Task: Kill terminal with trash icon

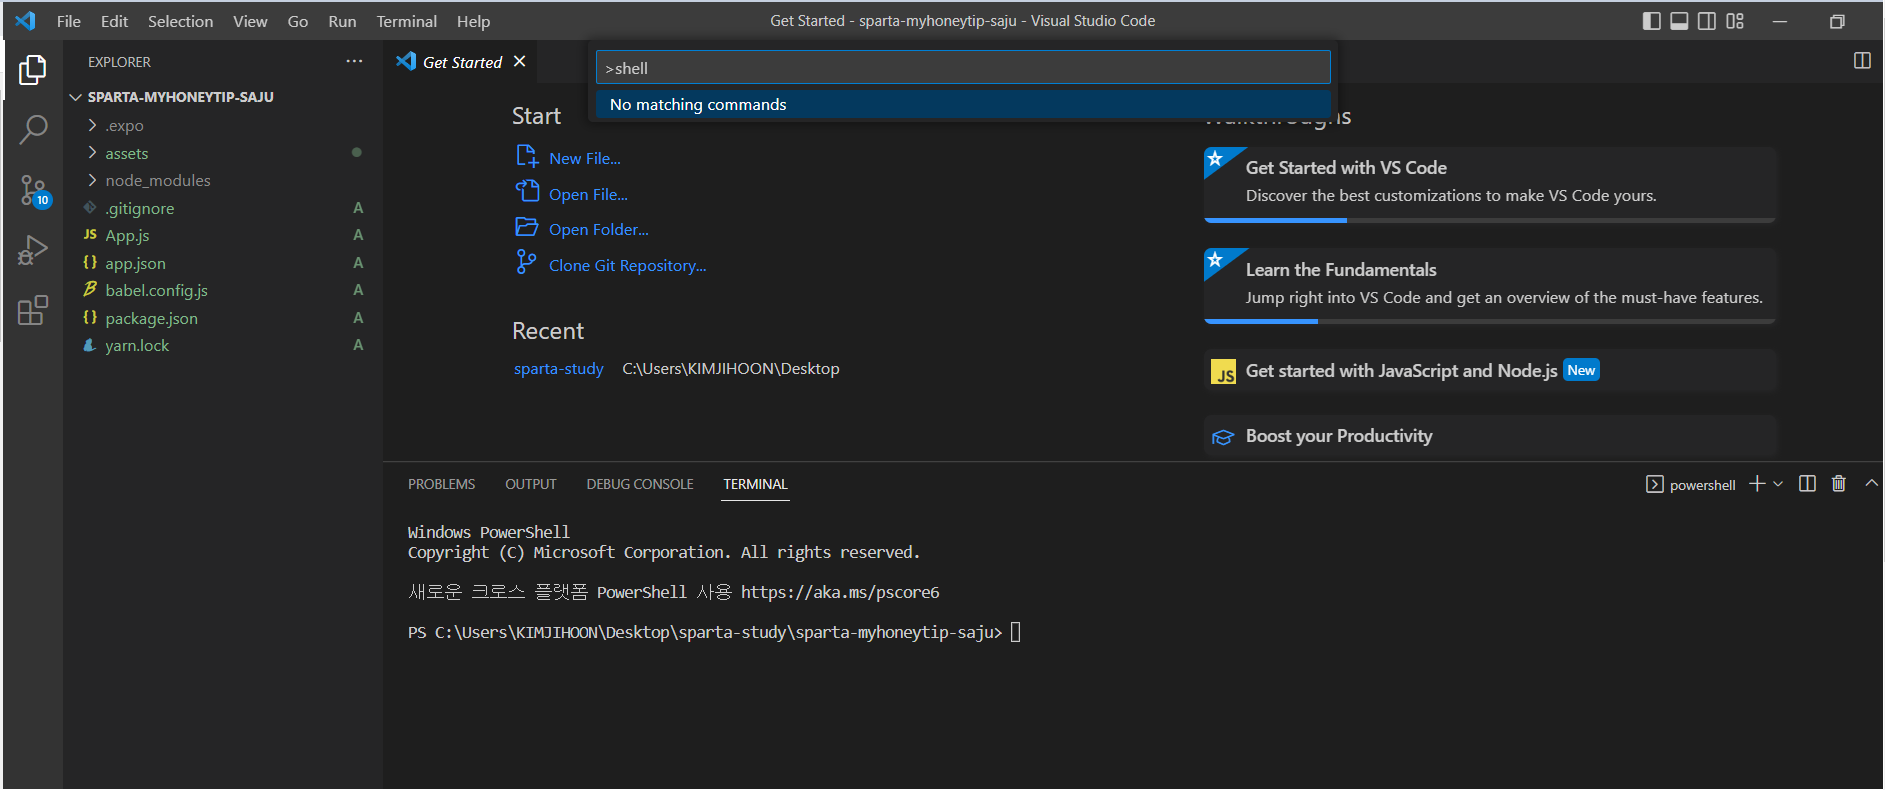Action: pyautogui.click(x=1838, y=484)
